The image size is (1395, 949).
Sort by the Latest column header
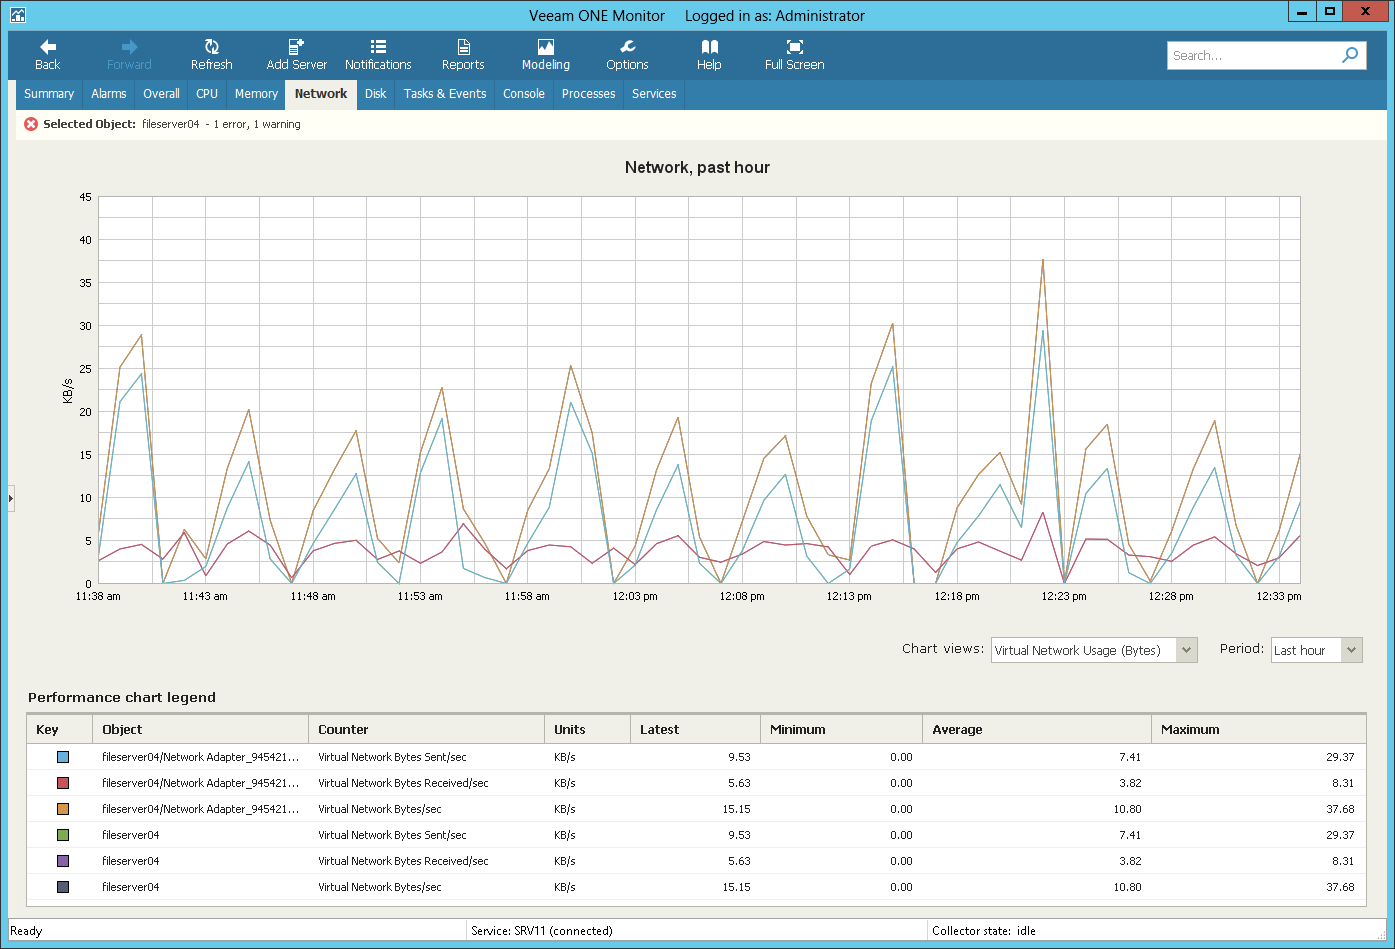coord(695,729)
